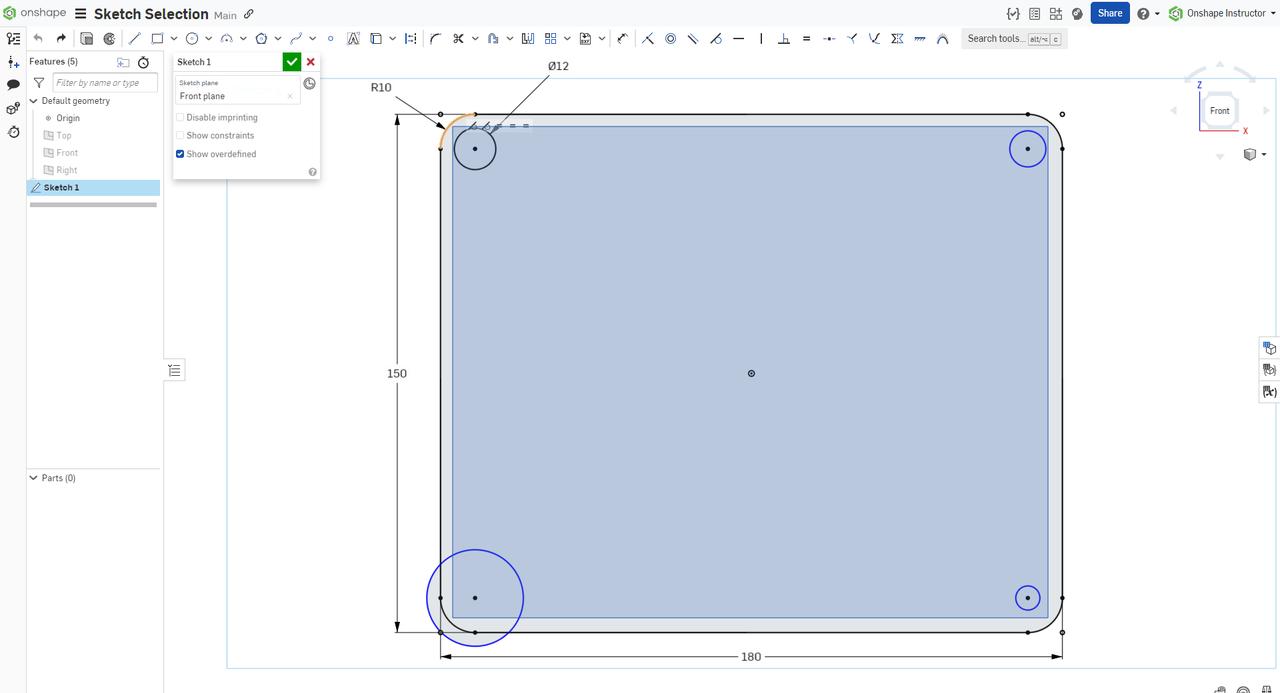The height and width of the screenshot is (693, 1280).
Task: Enable the Show constraints option
Action: tap(180, 135)
